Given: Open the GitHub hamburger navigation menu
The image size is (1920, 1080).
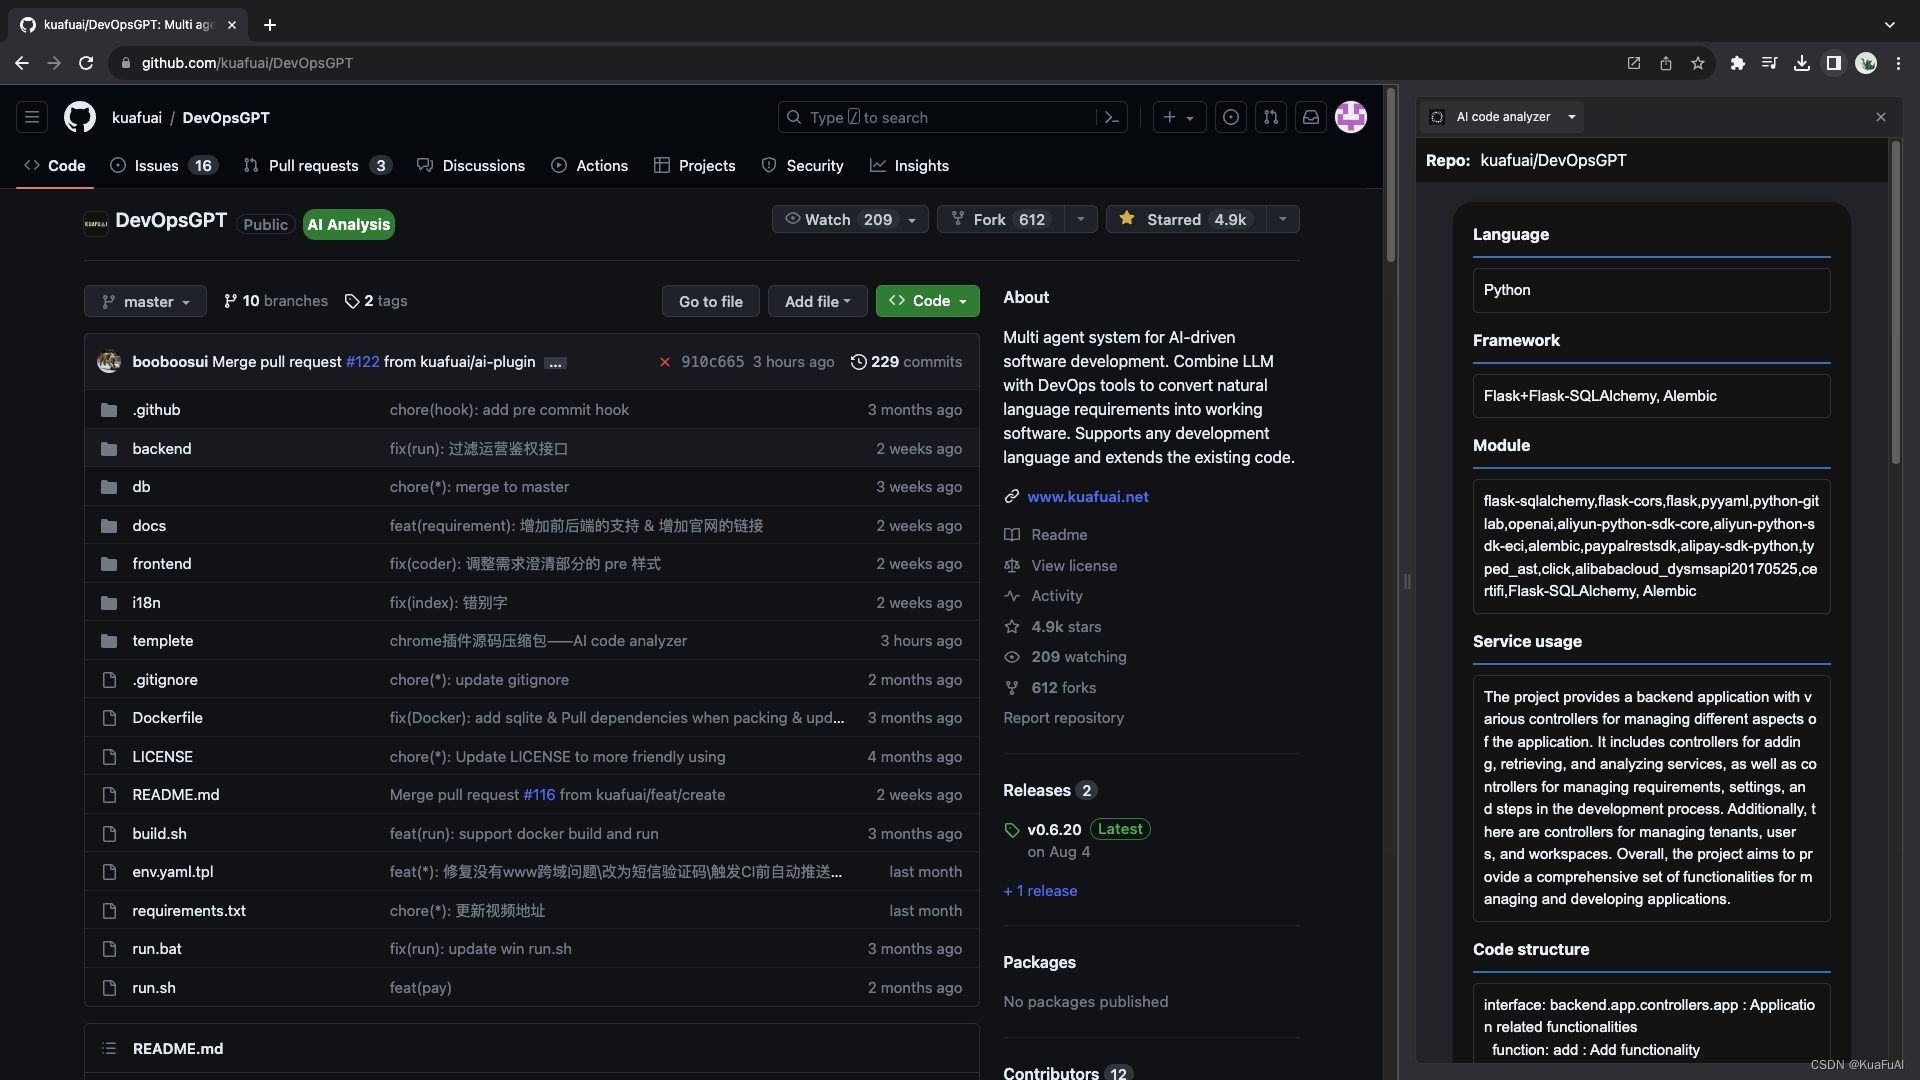Looking at the screenshot, I should [32, 117].
